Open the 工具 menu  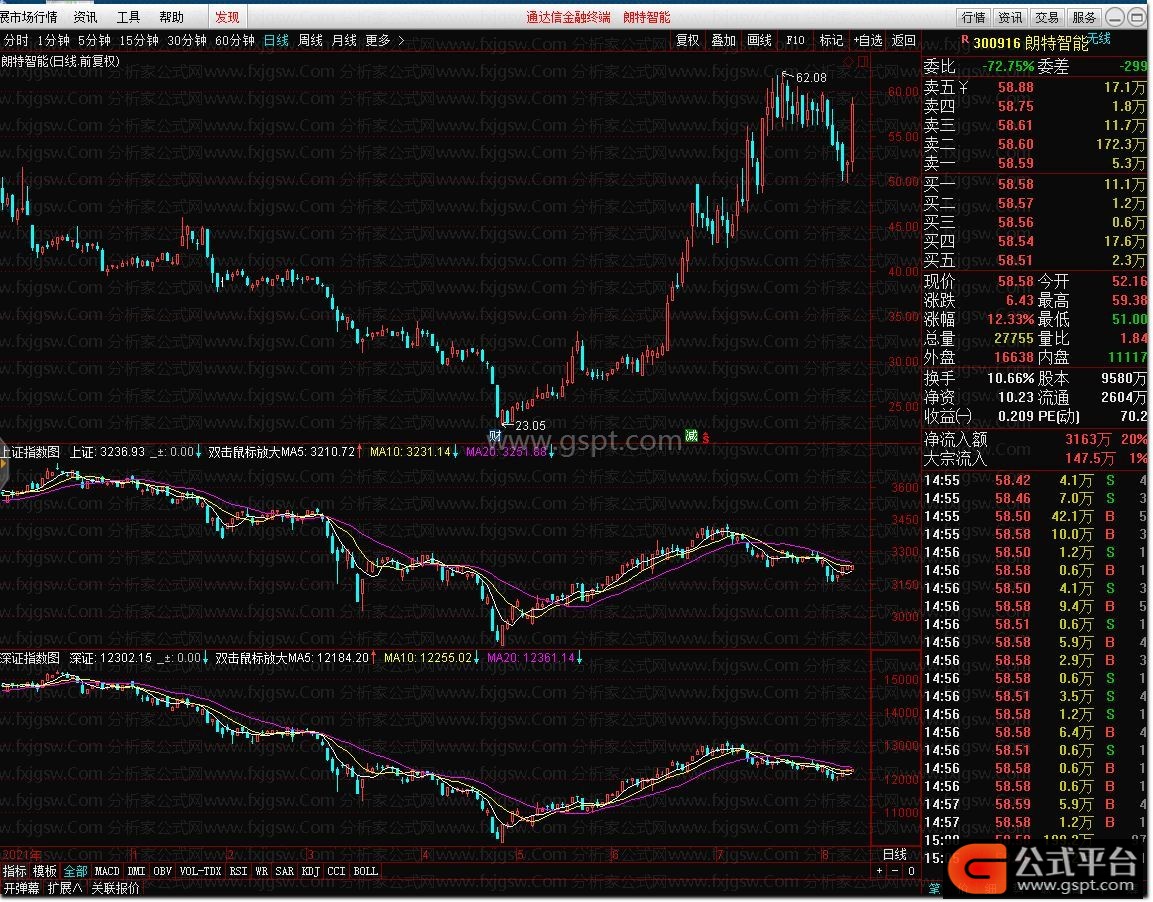128,17
